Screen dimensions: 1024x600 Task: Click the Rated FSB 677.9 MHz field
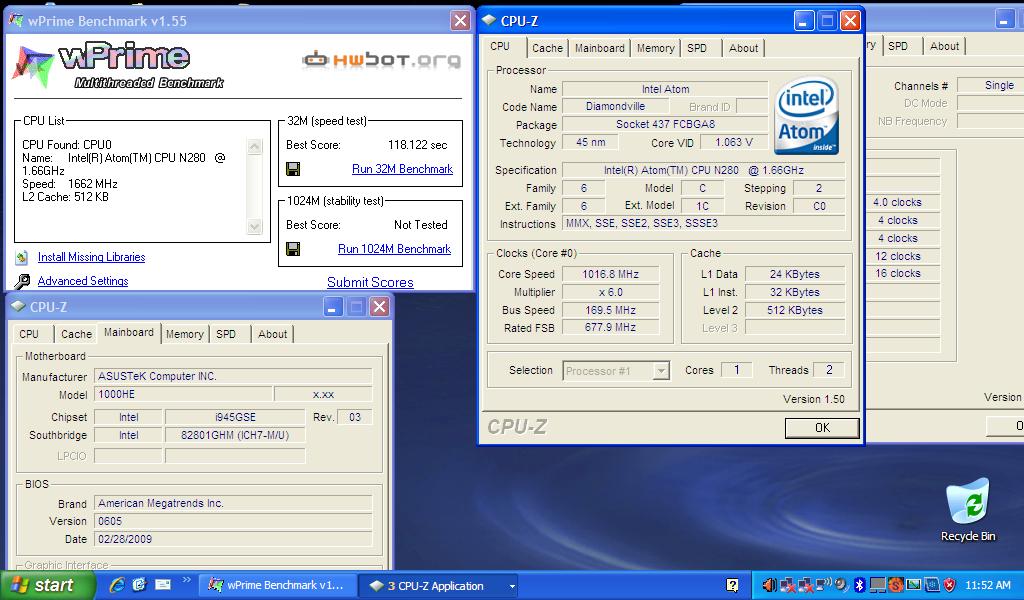(x=611, y=328)
